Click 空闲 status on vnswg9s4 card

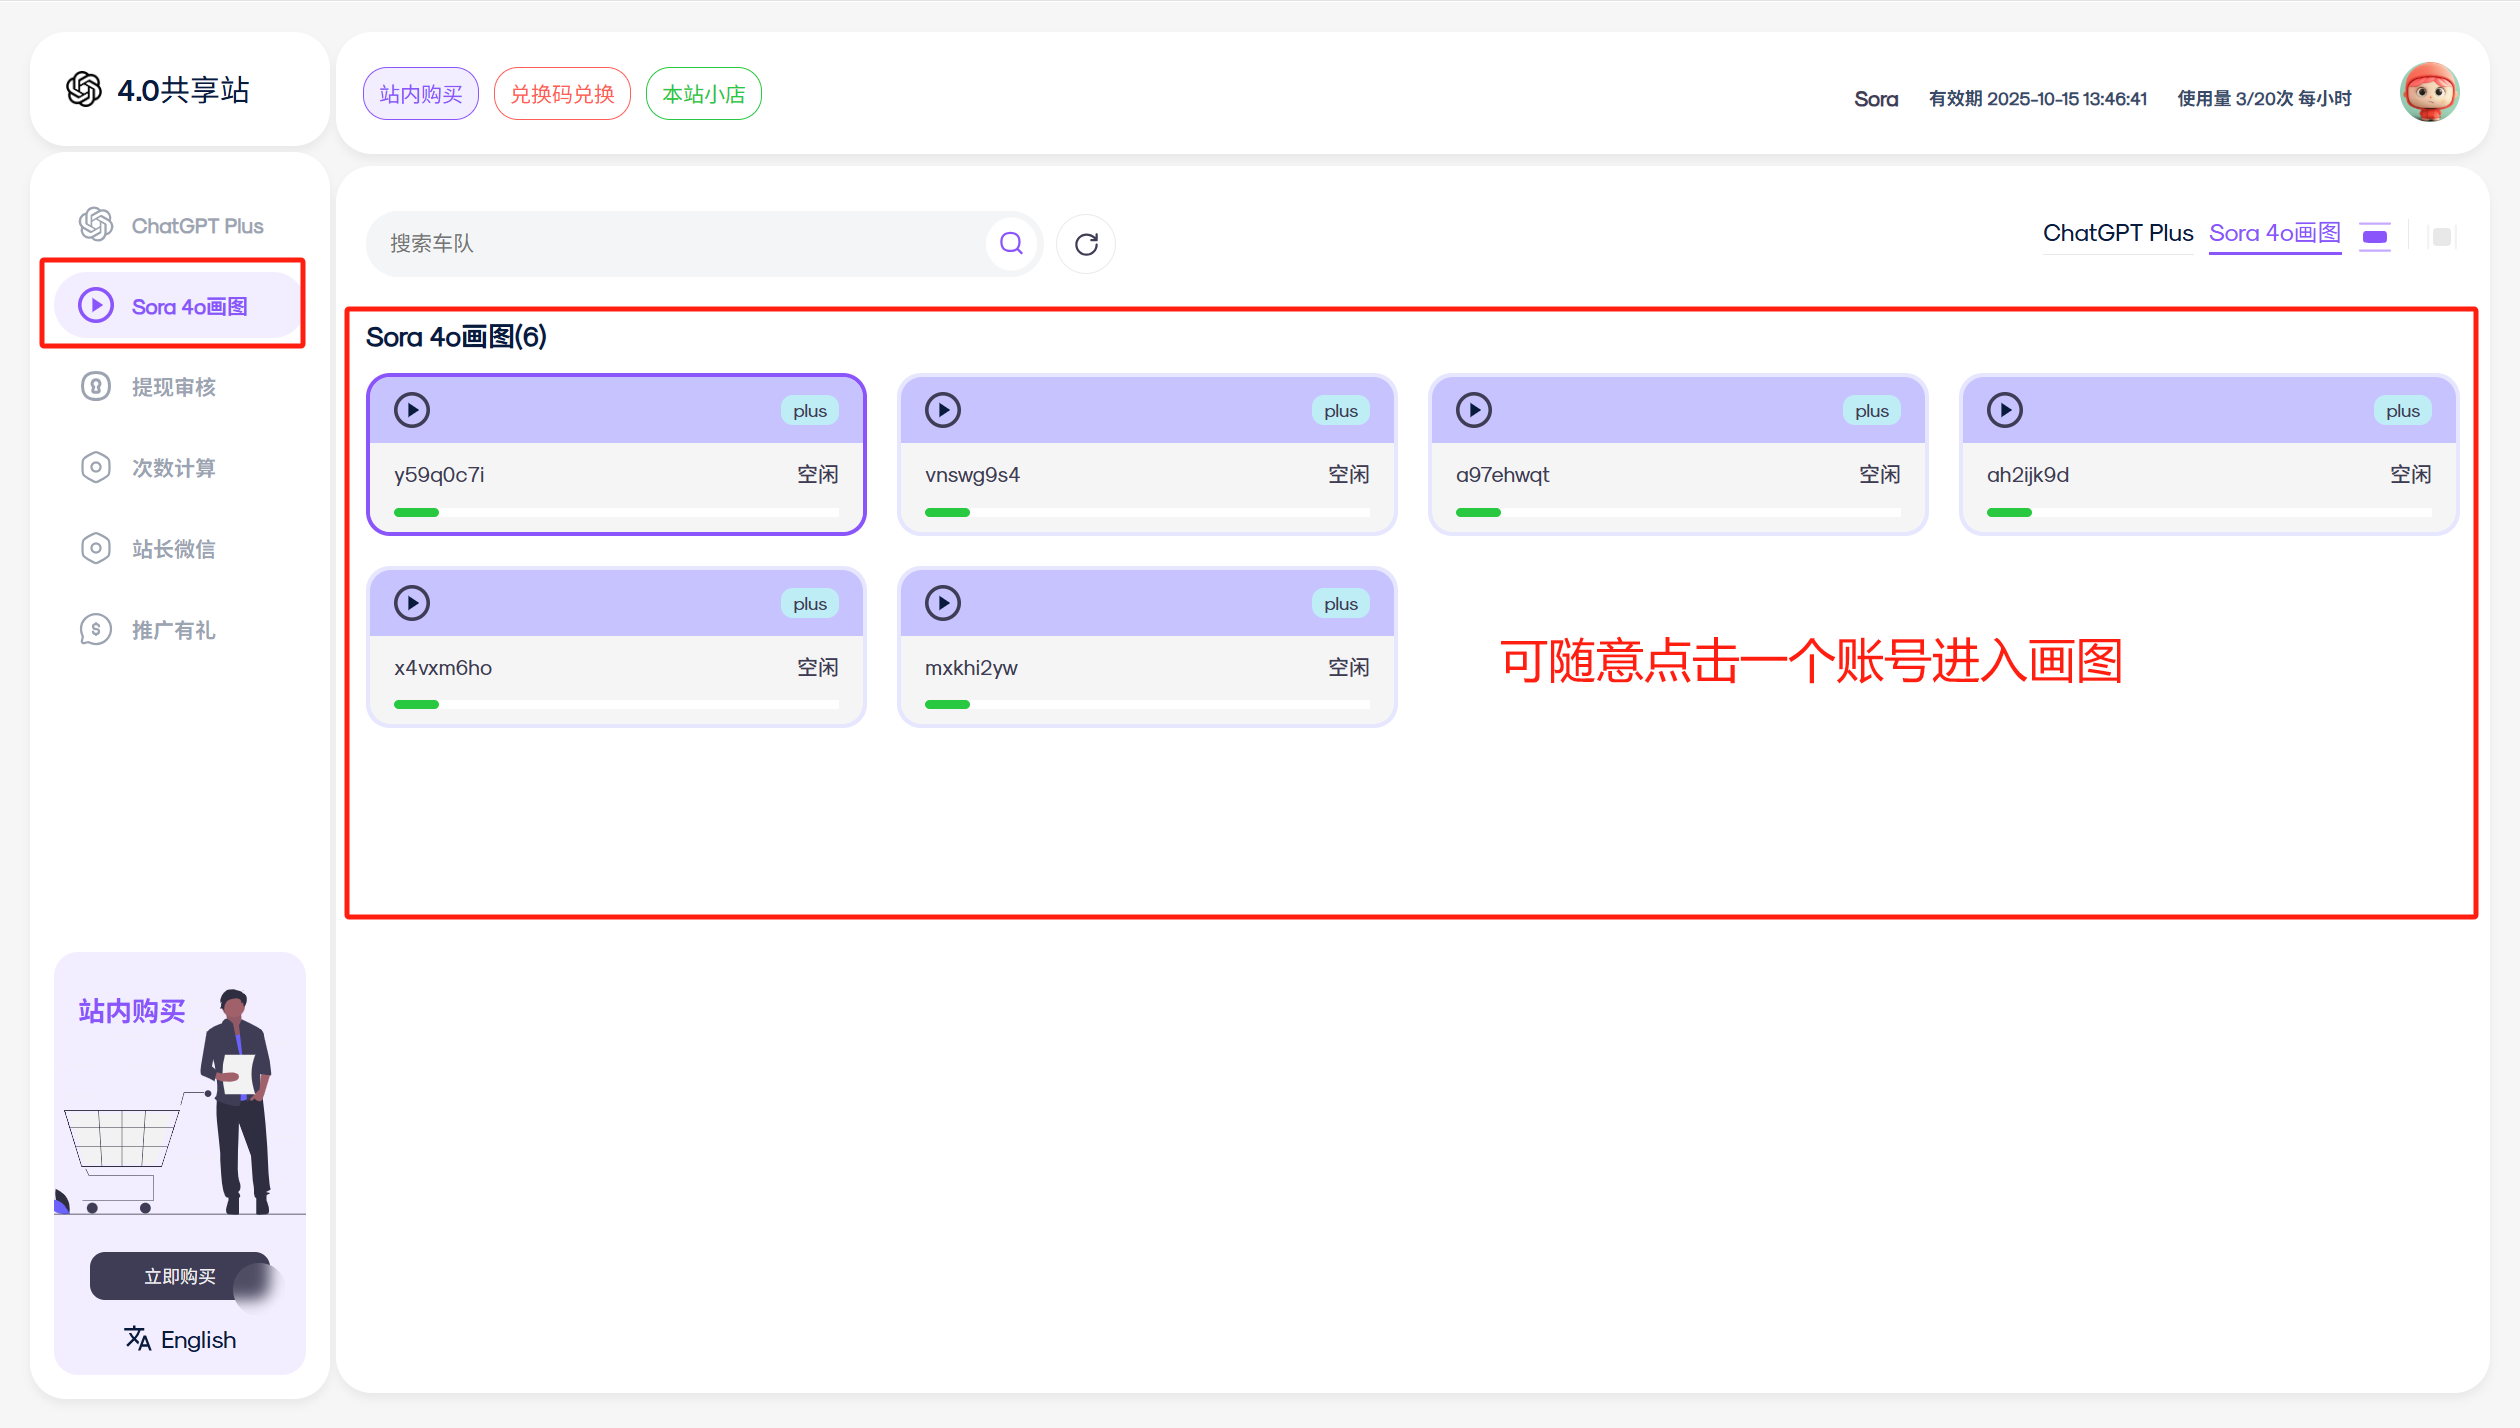click(1348, 475)
